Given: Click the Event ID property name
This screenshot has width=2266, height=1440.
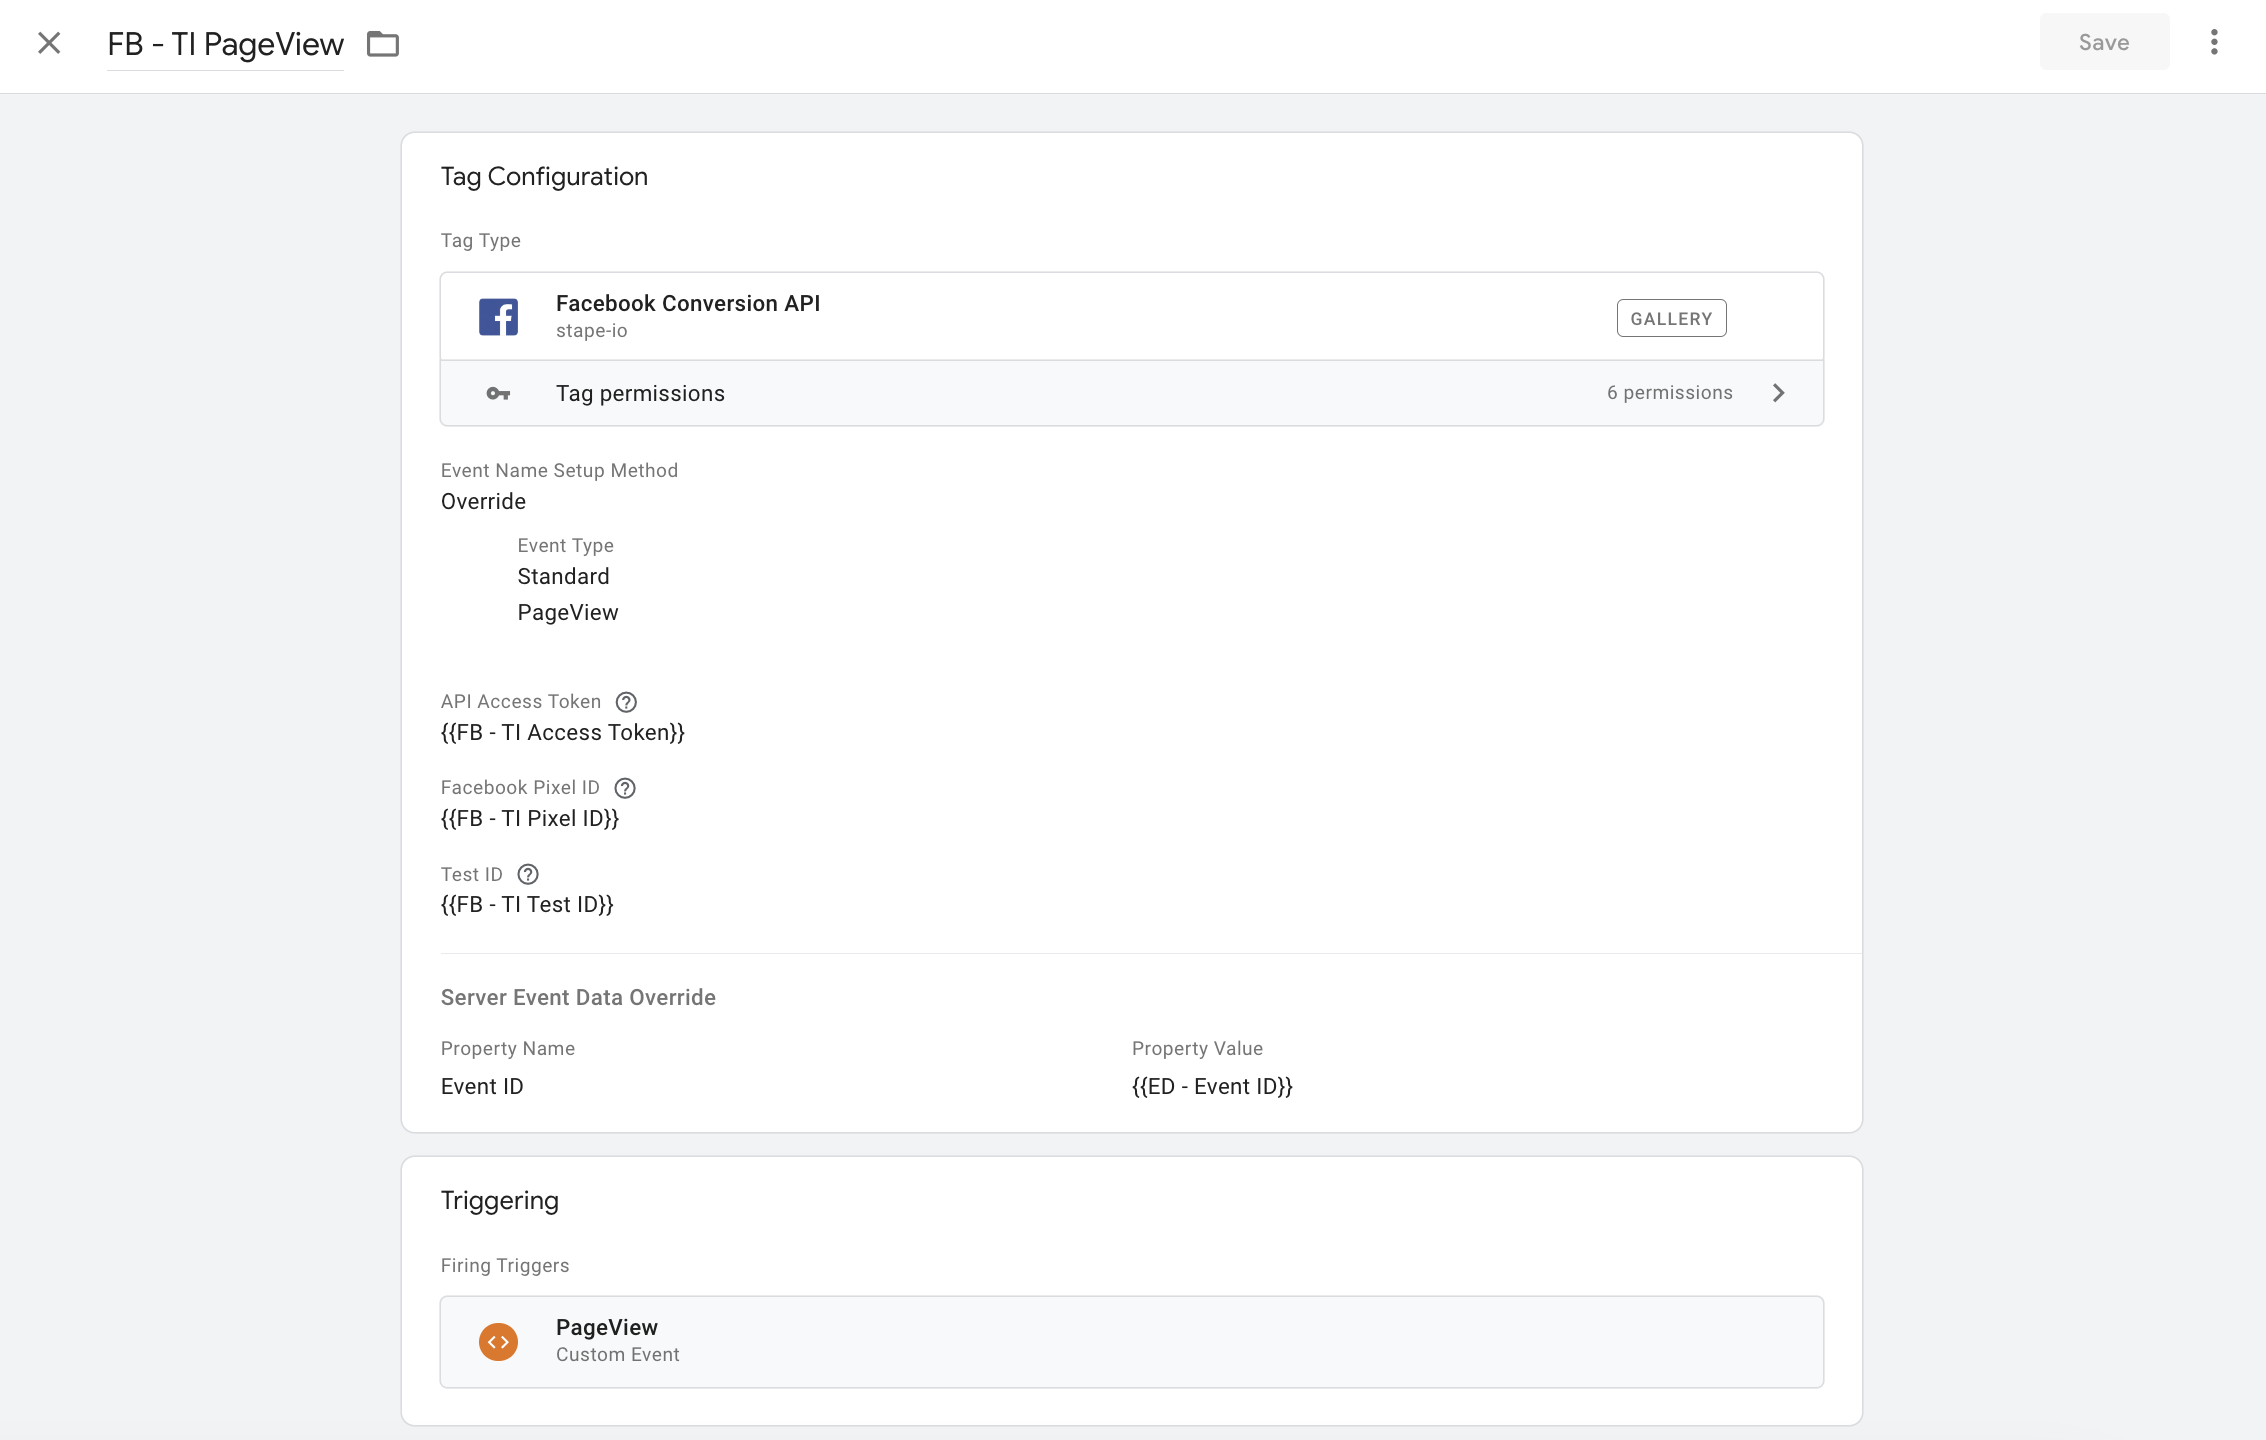Looking at the screenshot, I should coord(482,1087).
